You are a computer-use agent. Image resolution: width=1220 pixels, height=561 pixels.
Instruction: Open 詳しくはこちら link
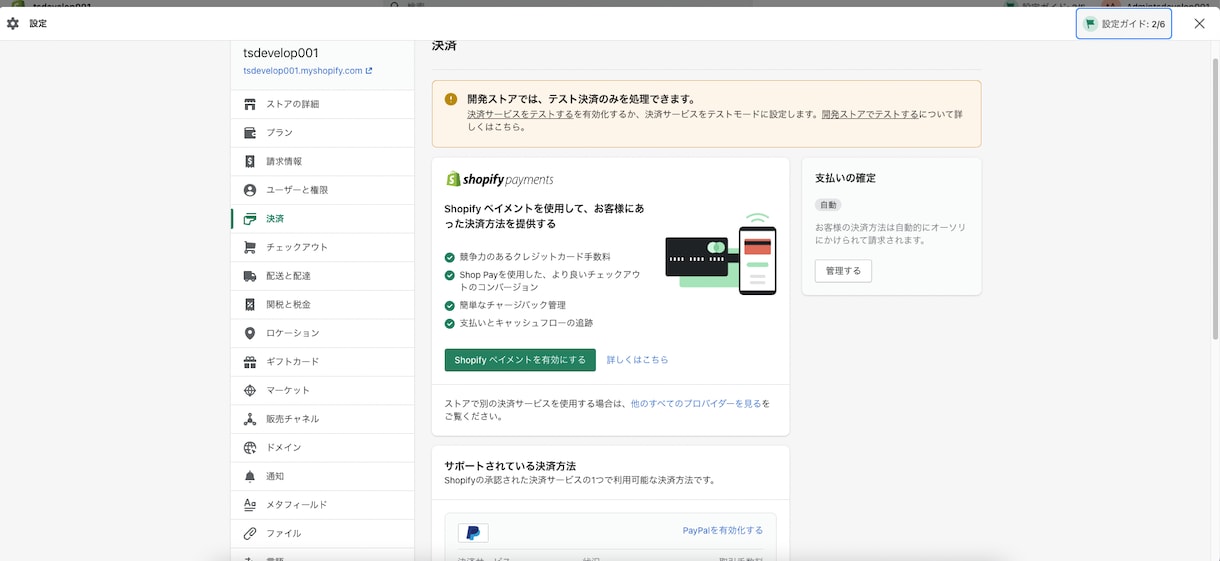(638, 360)
